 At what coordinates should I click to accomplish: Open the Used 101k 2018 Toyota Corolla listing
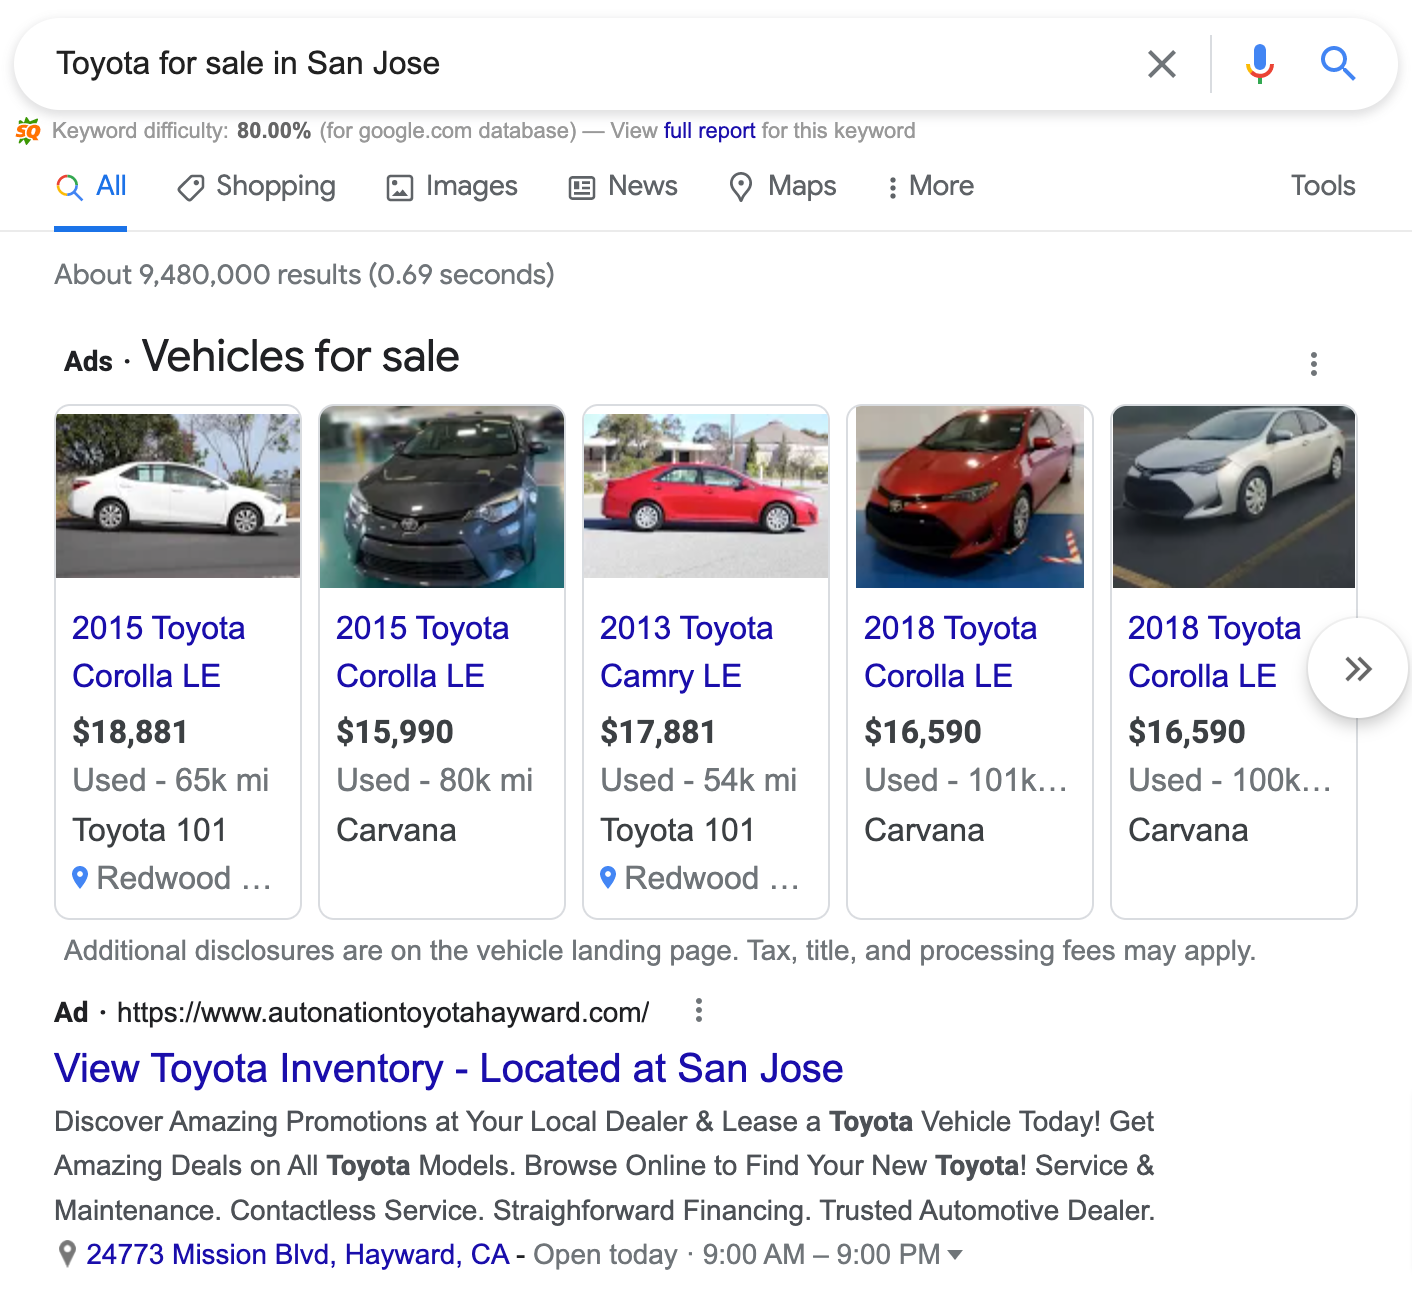click(x=951, y=652)
